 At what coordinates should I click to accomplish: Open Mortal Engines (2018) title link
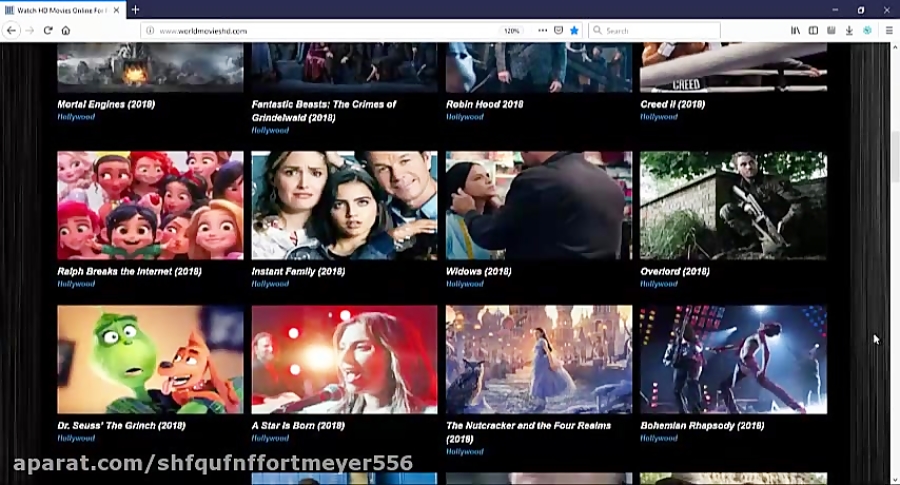click(106, 104)
